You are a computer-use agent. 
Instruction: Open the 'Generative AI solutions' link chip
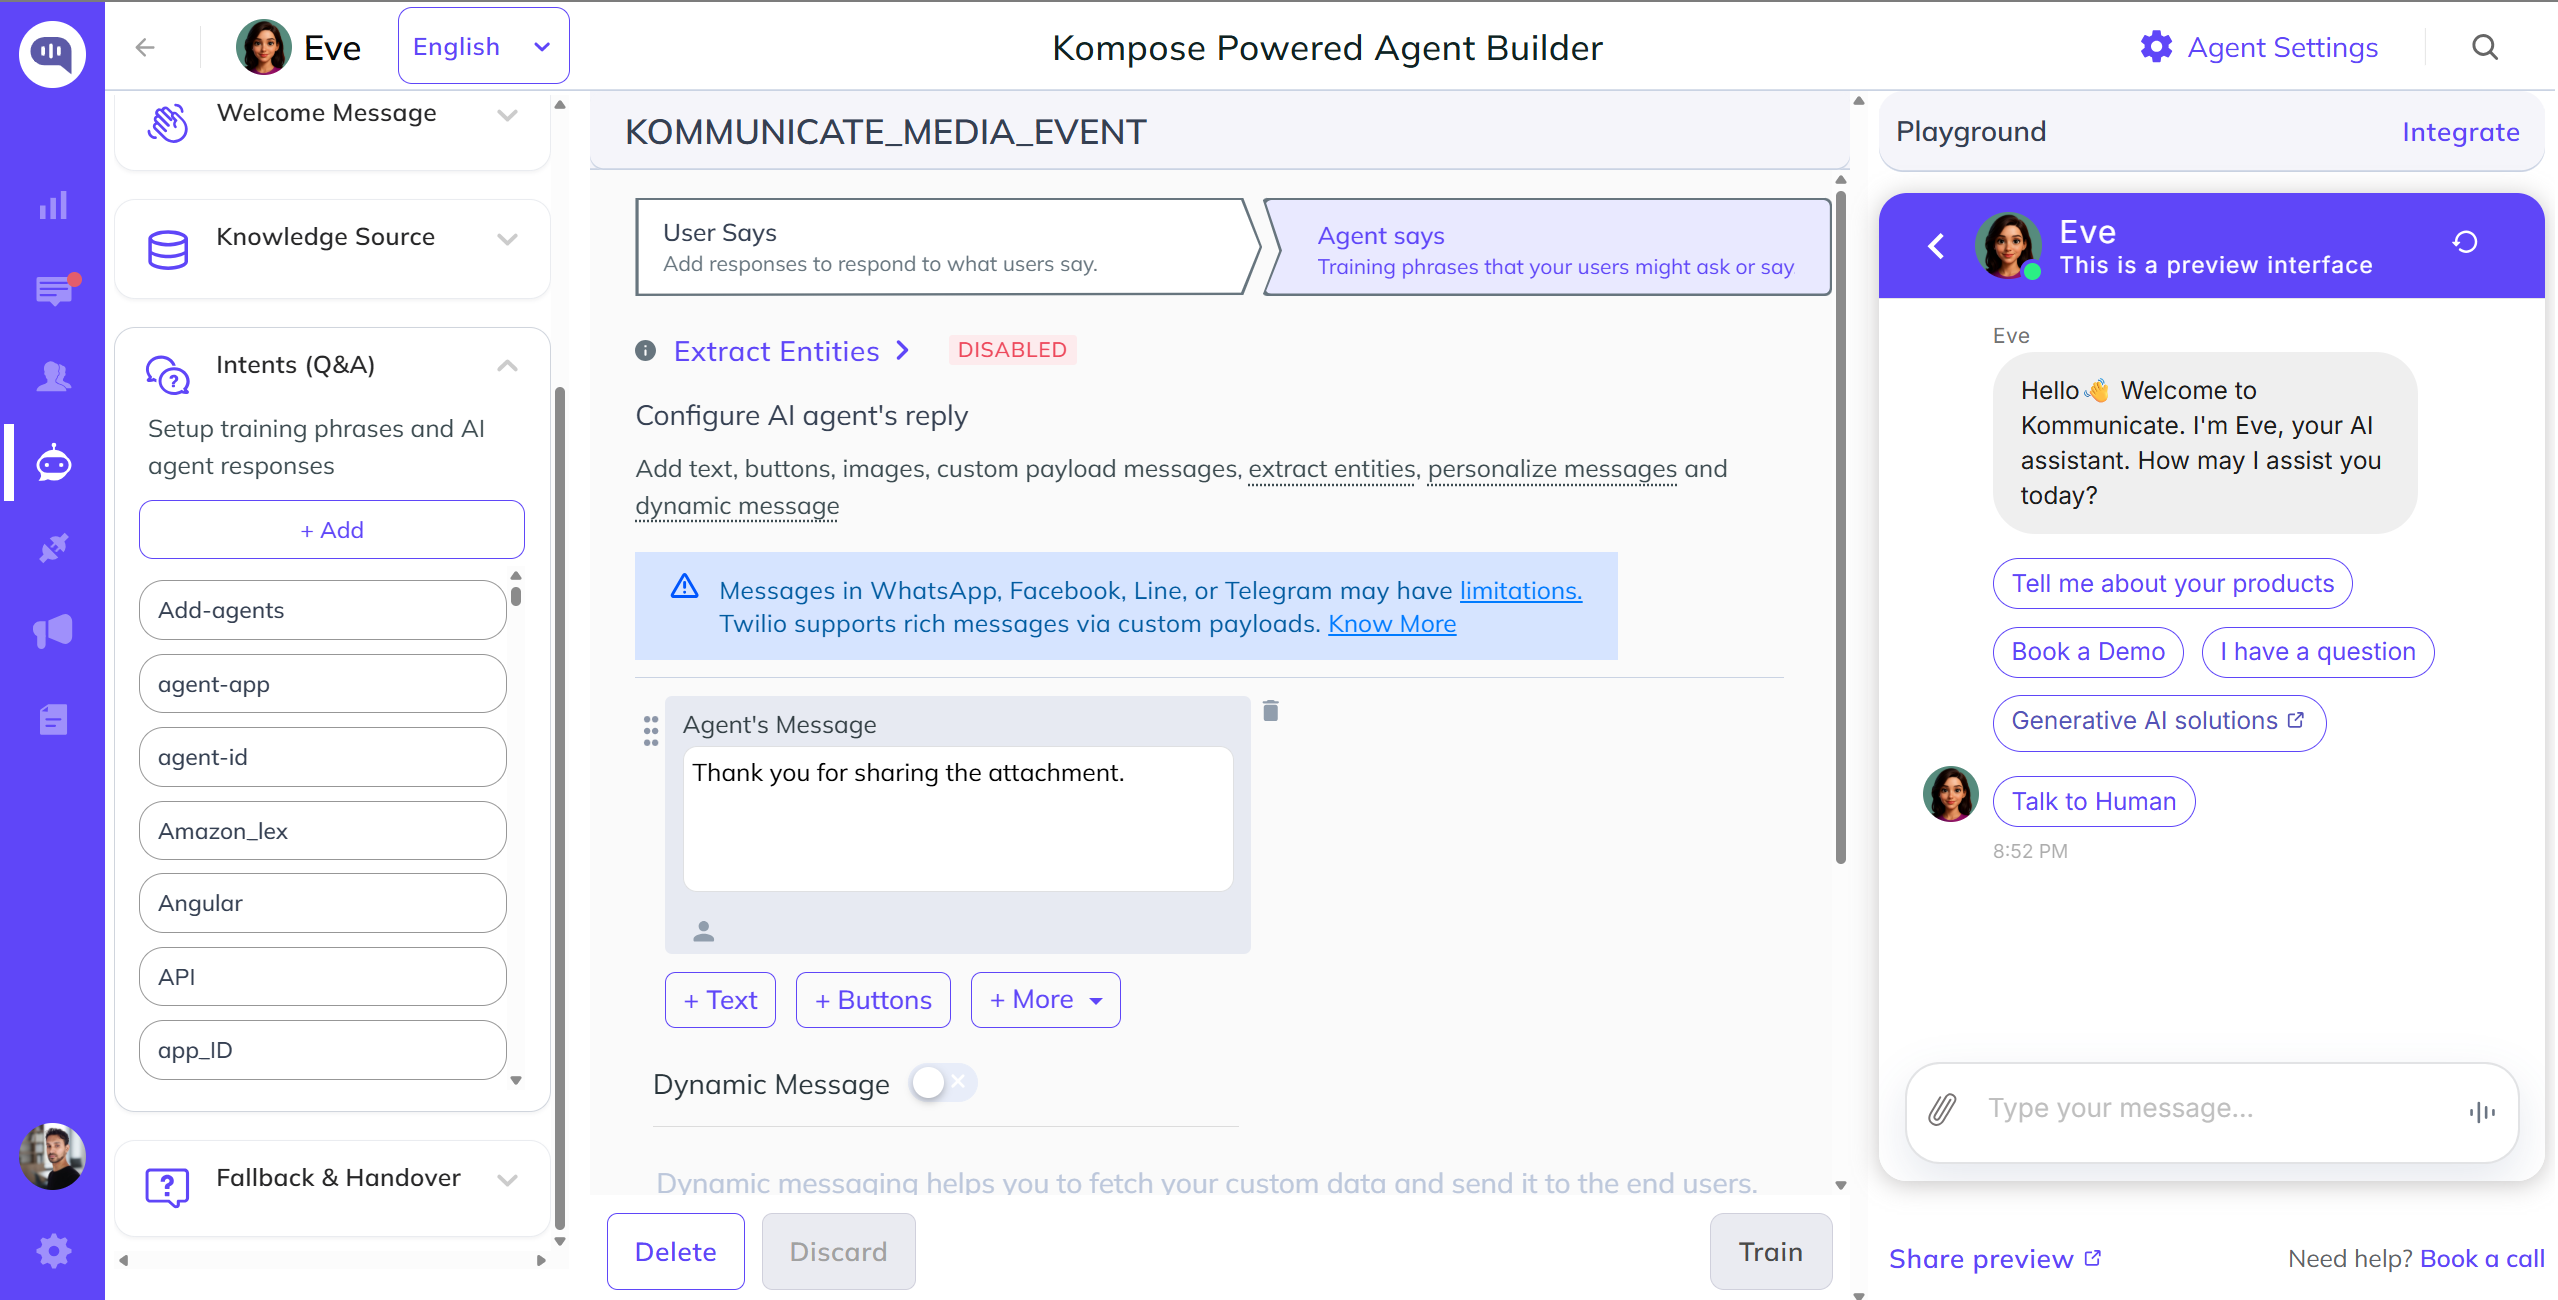click(2160, 721)
